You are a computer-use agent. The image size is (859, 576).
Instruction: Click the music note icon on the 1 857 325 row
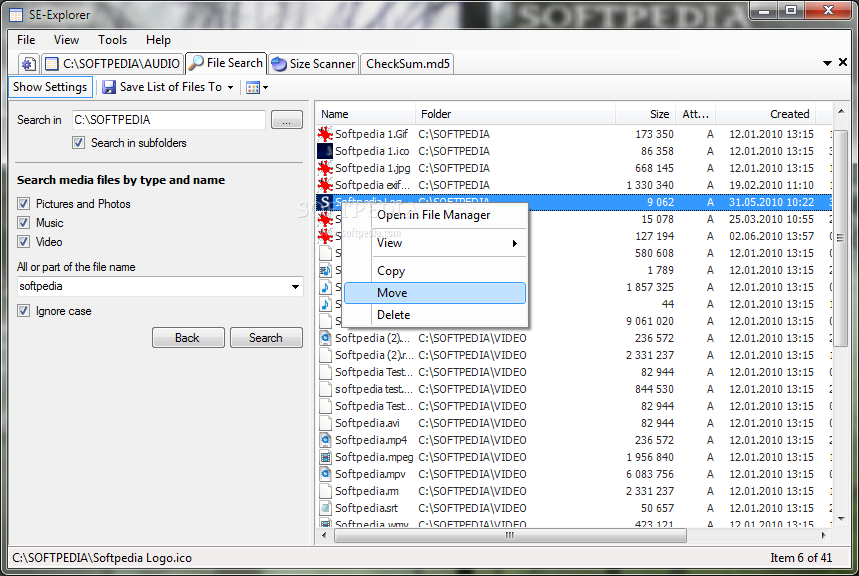point(325,287)
